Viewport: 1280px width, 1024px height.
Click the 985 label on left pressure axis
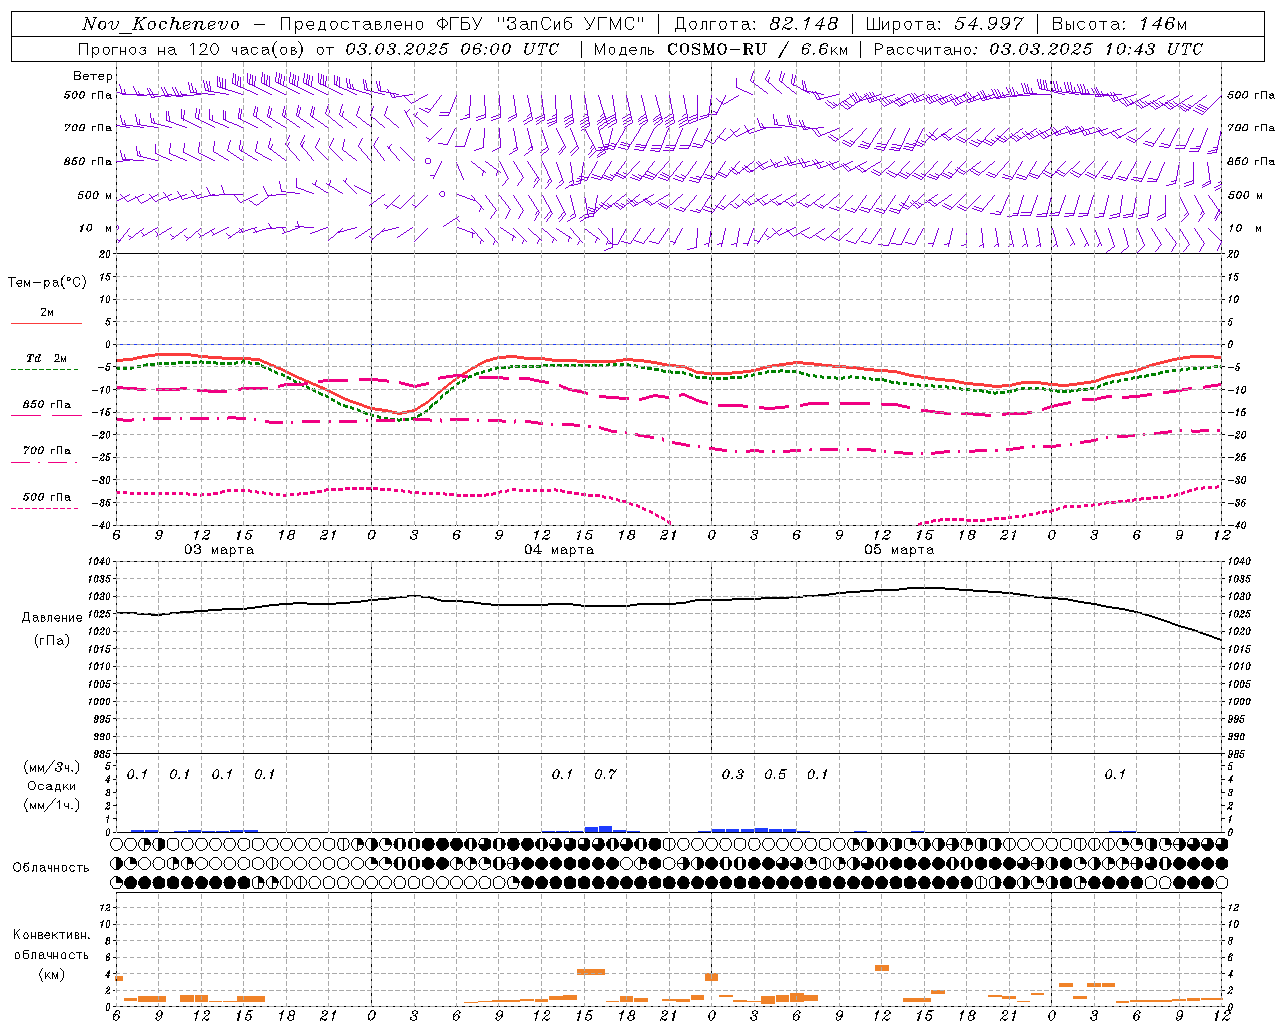[x=103, y=754]
